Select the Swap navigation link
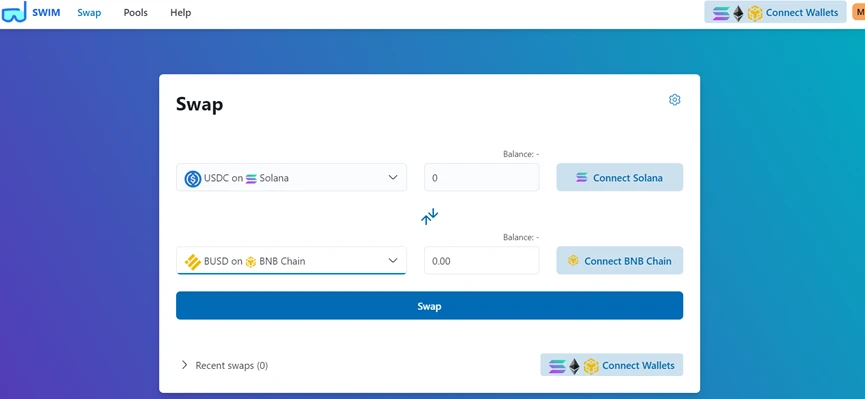Screen dimensions: 865x399 [x=89, y=13]
